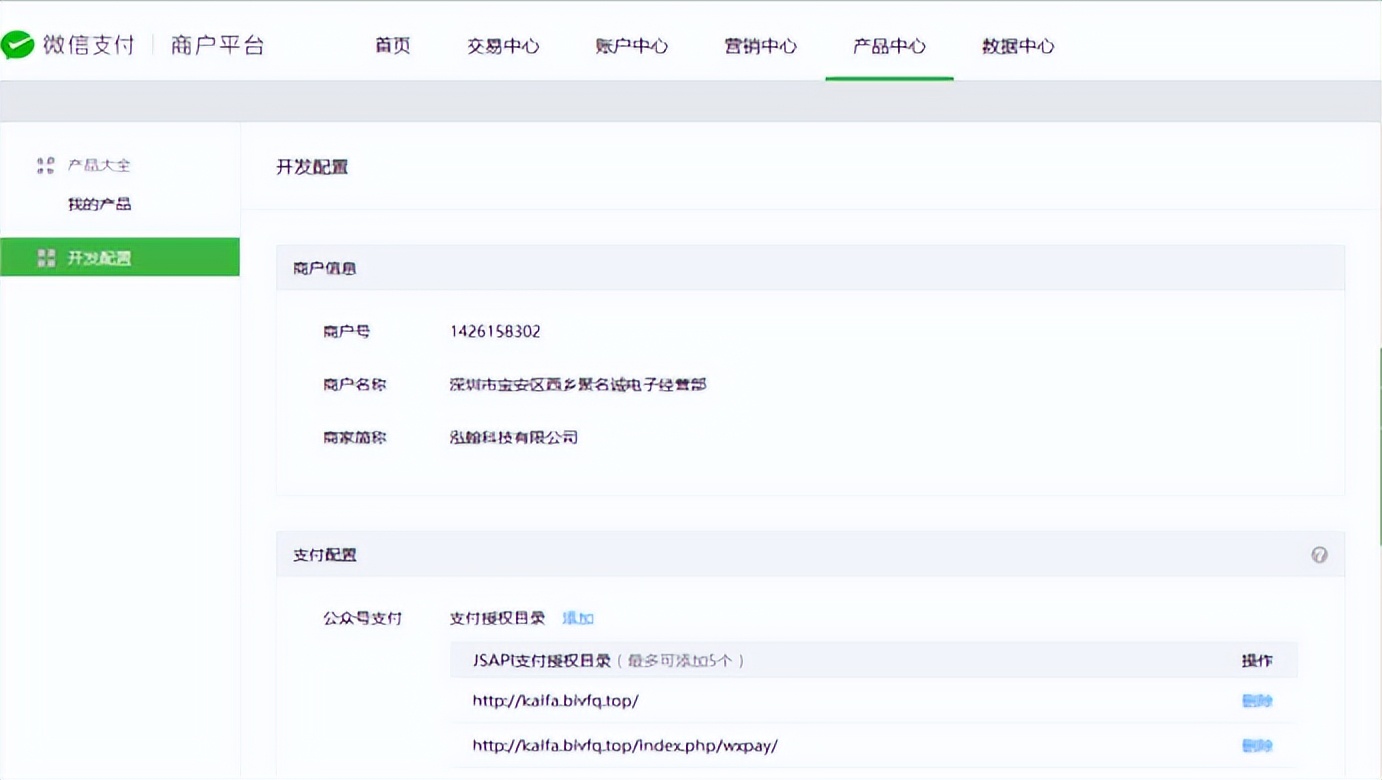Open the 交易中心 tab

504,46
